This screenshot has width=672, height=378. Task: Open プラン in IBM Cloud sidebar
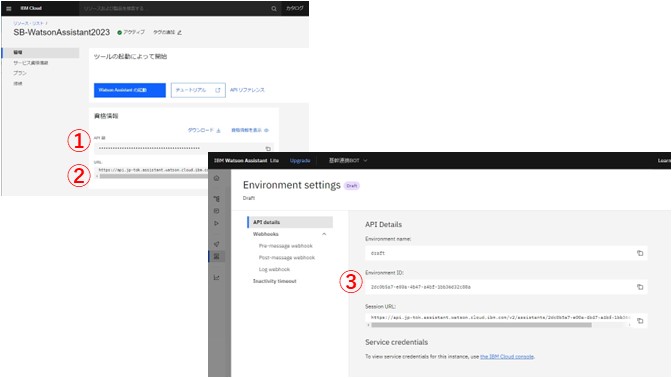point(20,73)
